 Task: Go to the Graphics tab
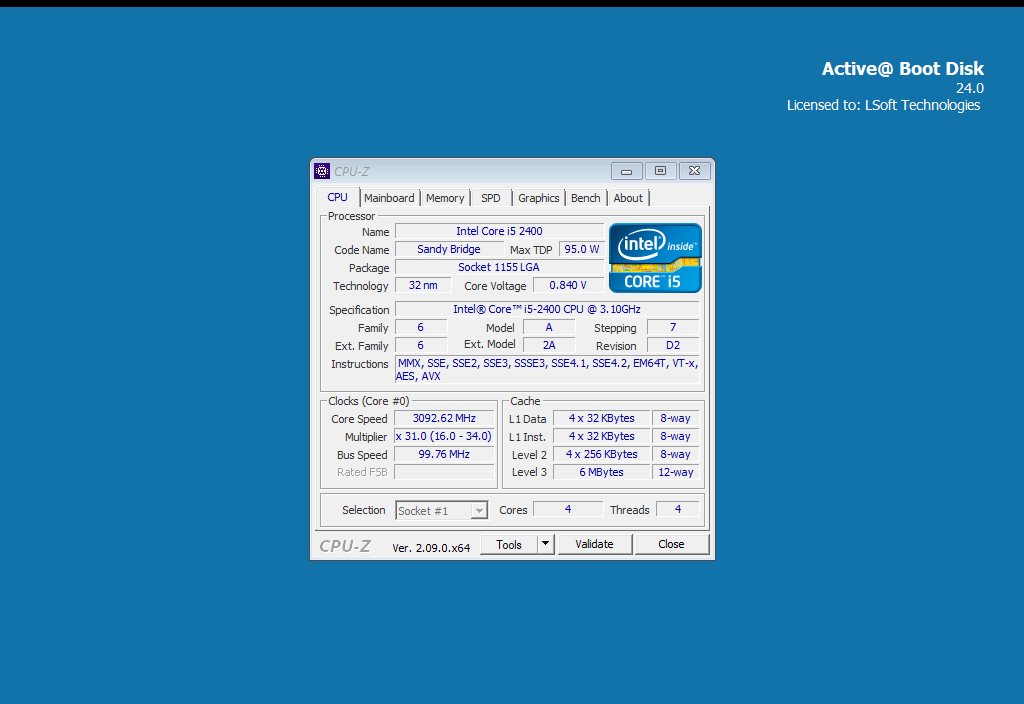pos(538,198)
